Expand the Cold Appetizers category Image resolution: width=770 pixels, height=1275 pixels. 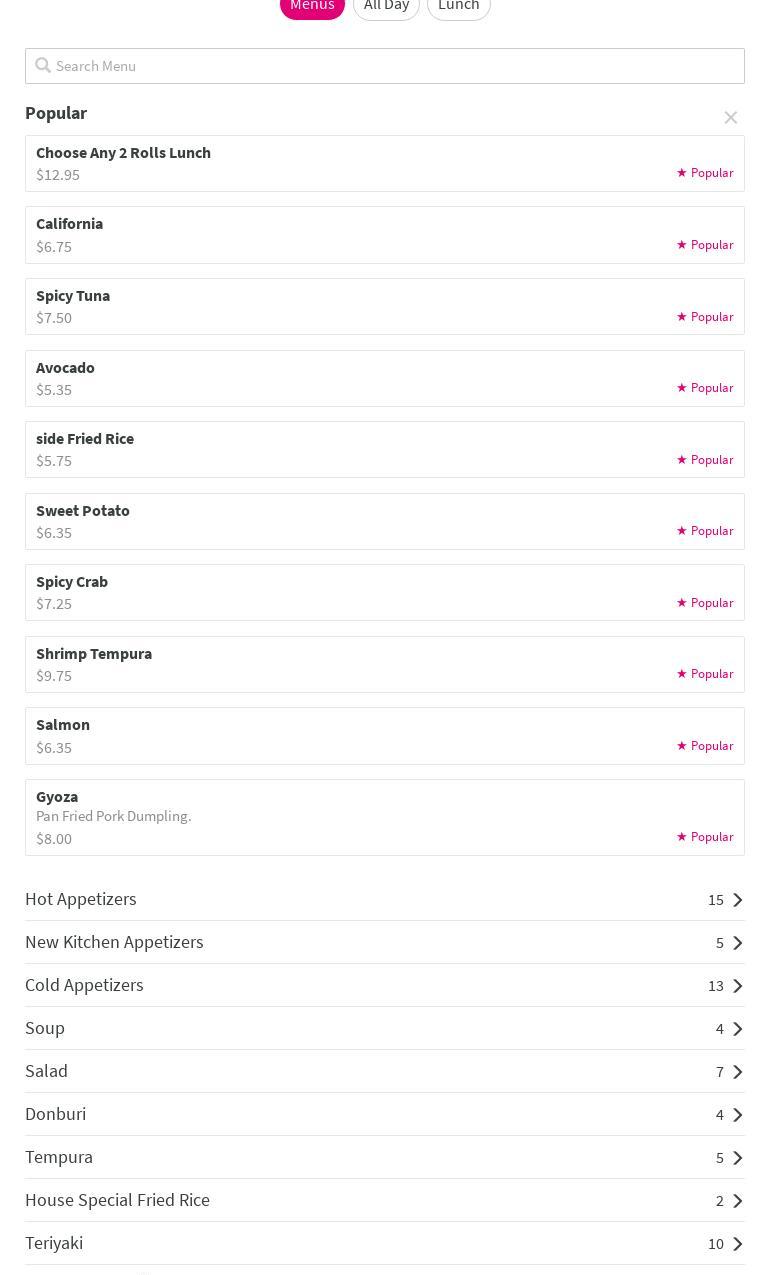click(x=84, y=985)
